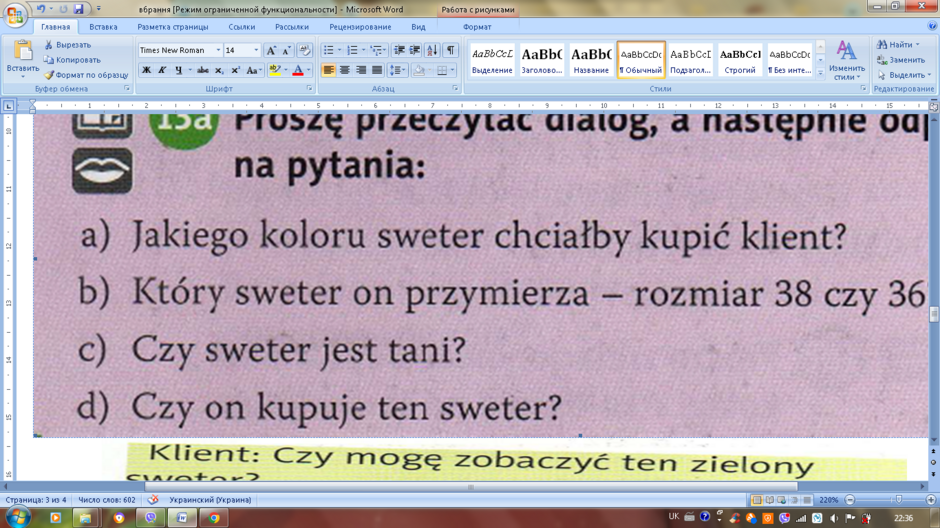Sort text with the A-Z icon

pyautogui.click(x=432, y=50)
